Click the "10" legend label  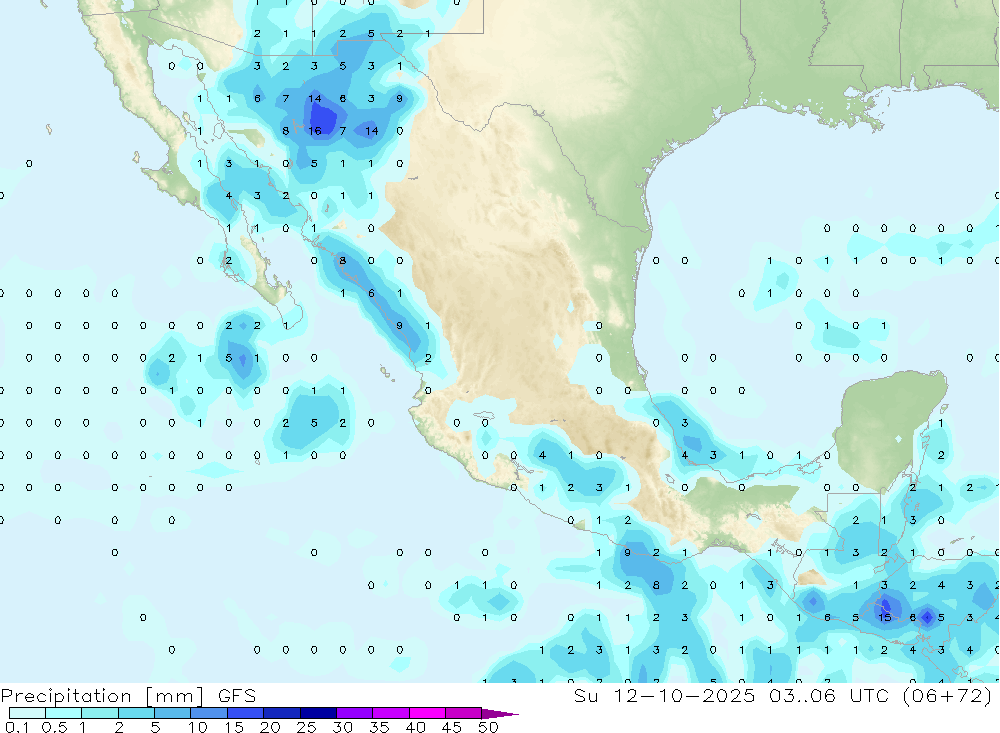tap(198, 727)
